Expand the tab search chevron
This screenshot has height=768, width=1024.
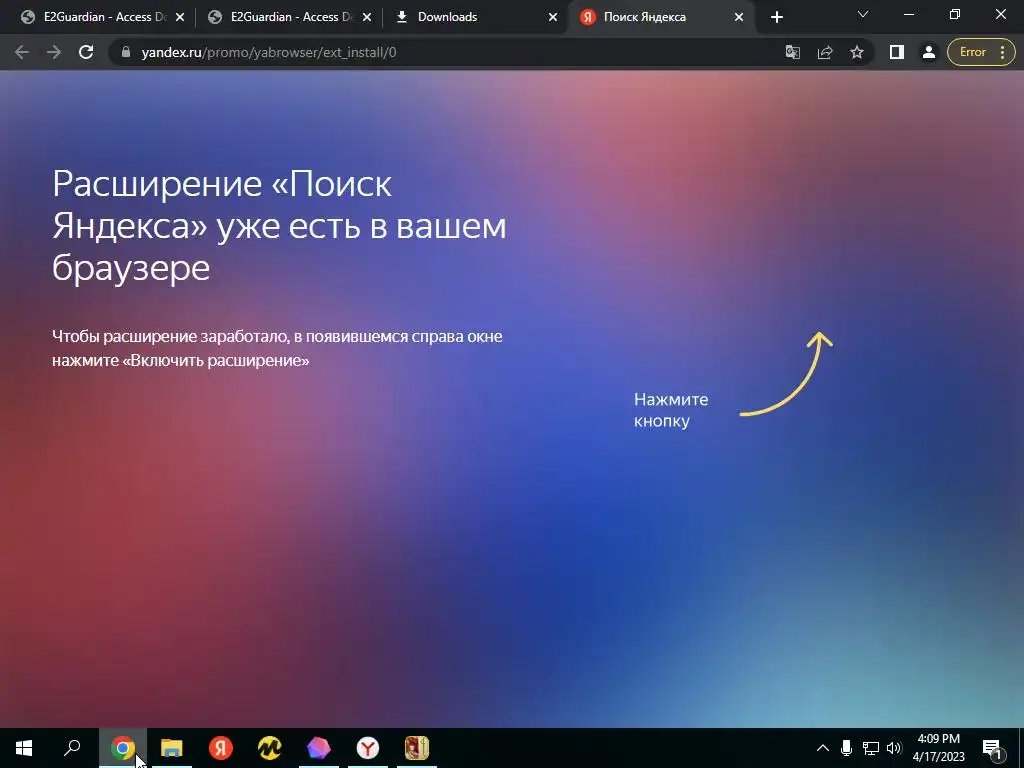click(x=863, y=14)
